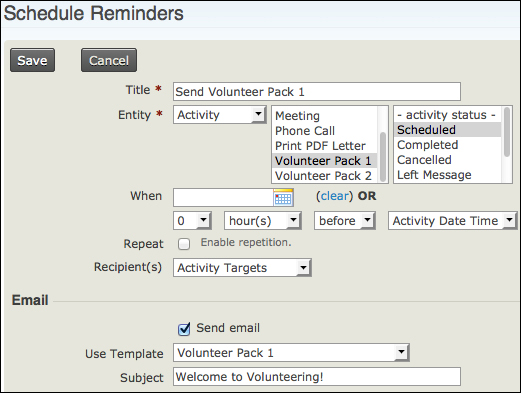Click the Save button
Viewport: 521px width, 393px height.
click(x=32, y=60)
